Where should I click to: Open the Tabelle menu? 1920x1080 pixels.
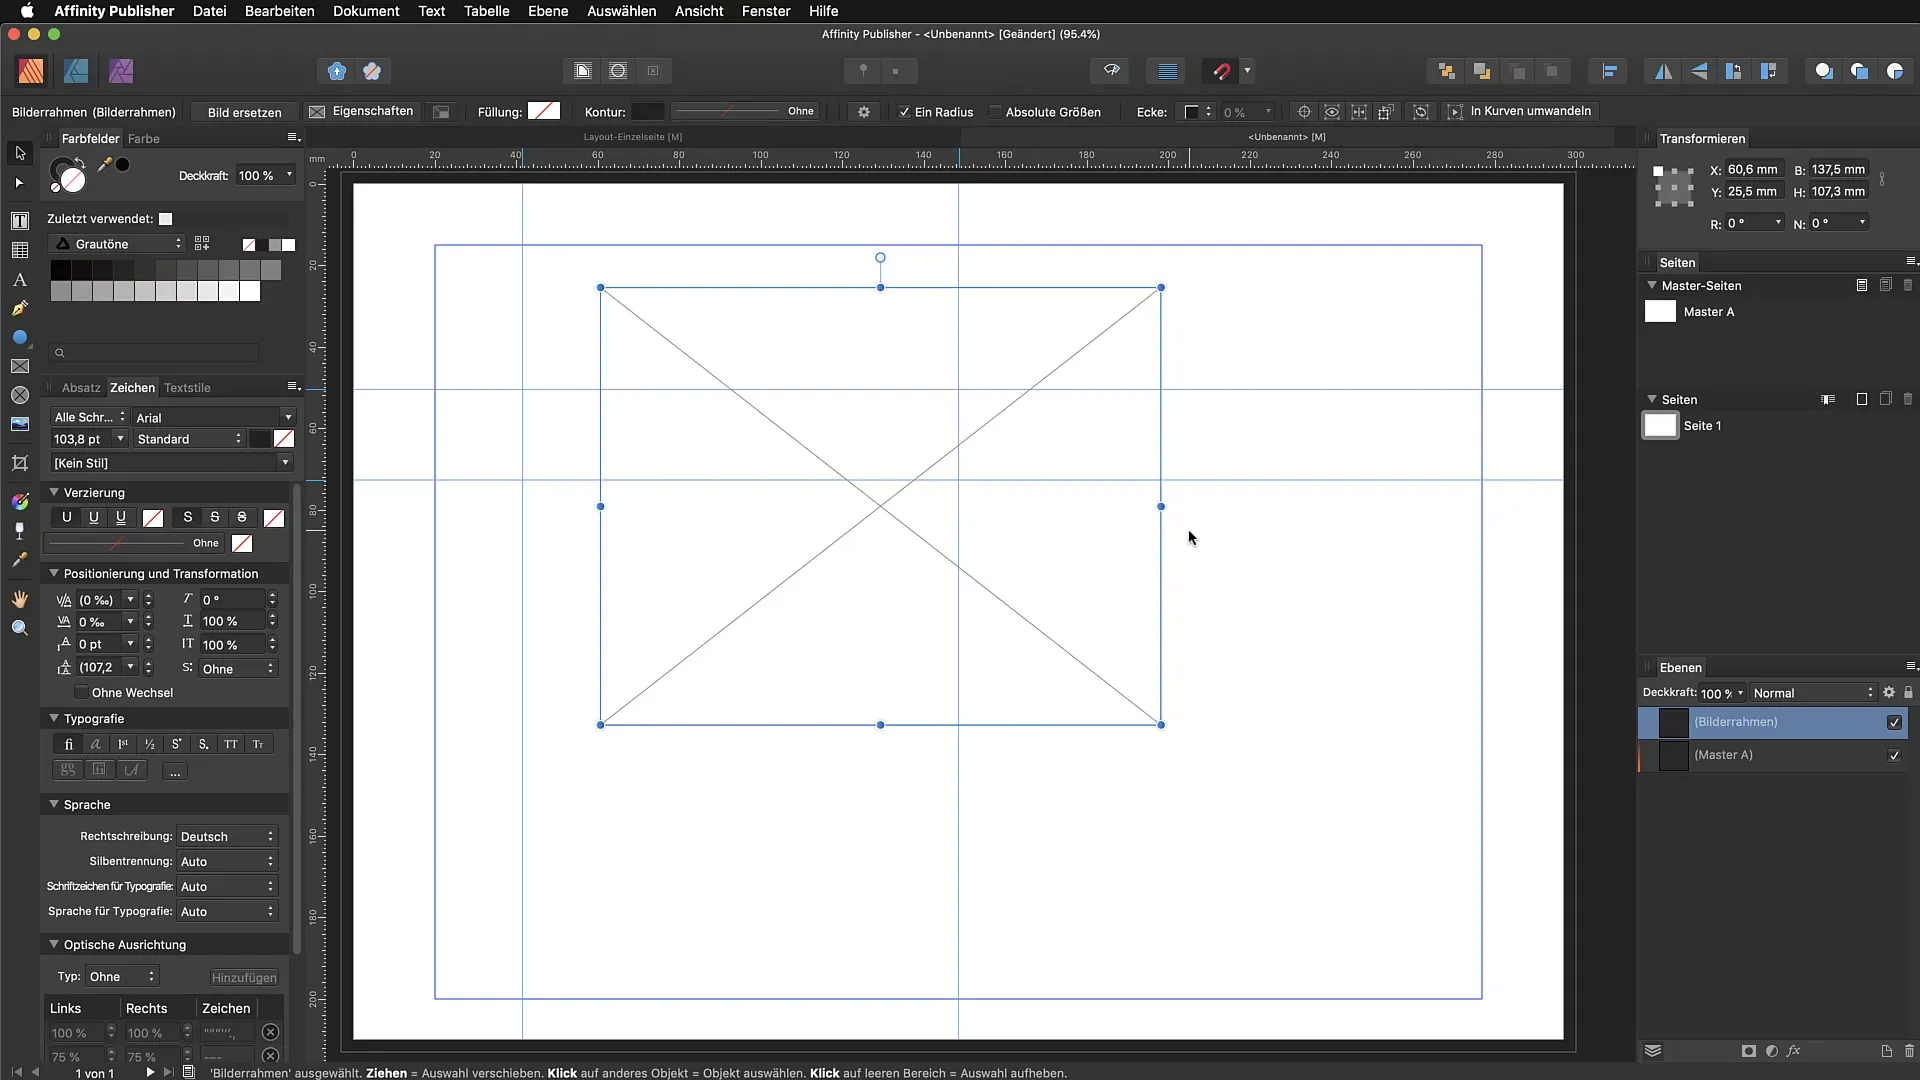[x=487, y=11]
